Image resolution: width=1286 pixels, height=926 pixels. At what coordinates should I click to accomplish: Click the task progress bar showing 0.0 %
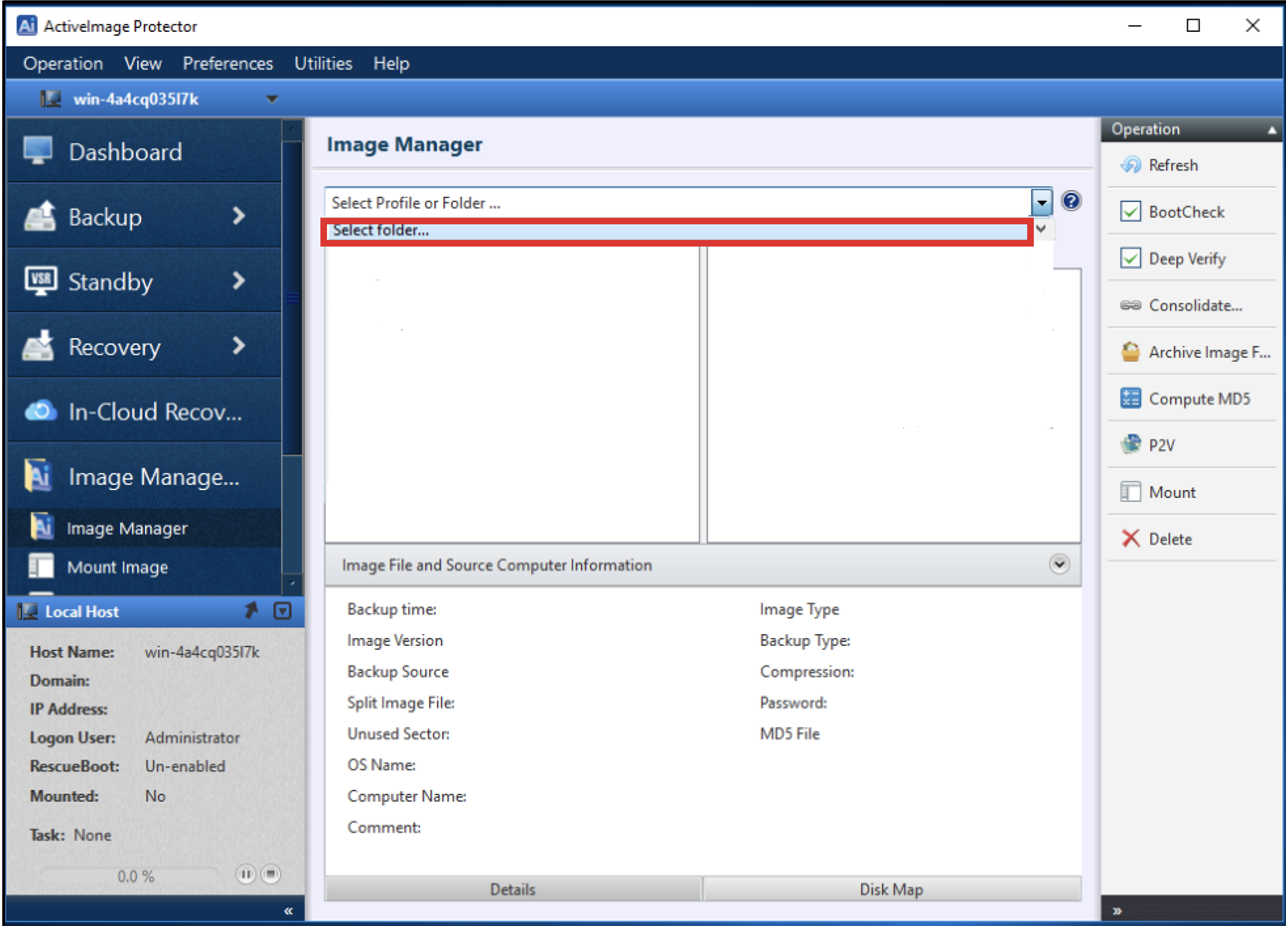132,875
